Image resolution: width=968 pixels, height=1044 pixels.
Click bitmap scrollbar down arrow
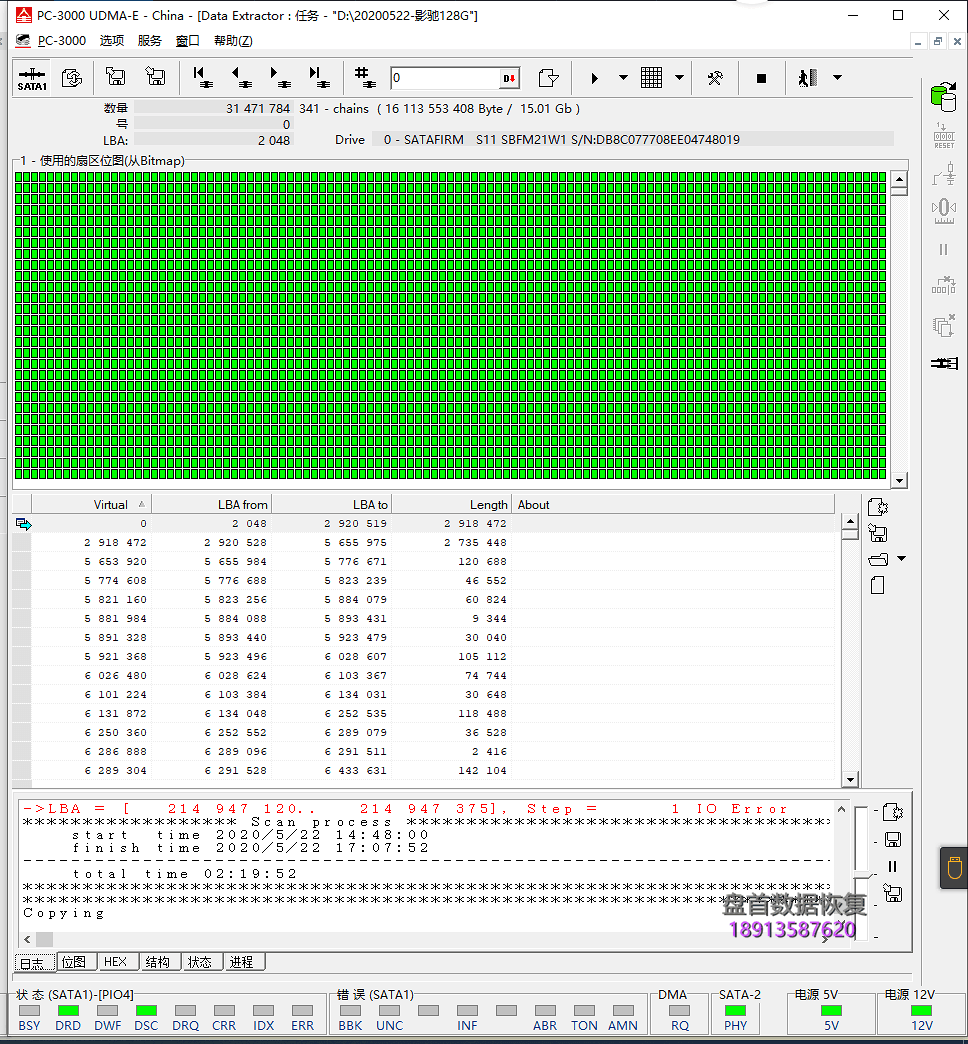coord(899,481)
